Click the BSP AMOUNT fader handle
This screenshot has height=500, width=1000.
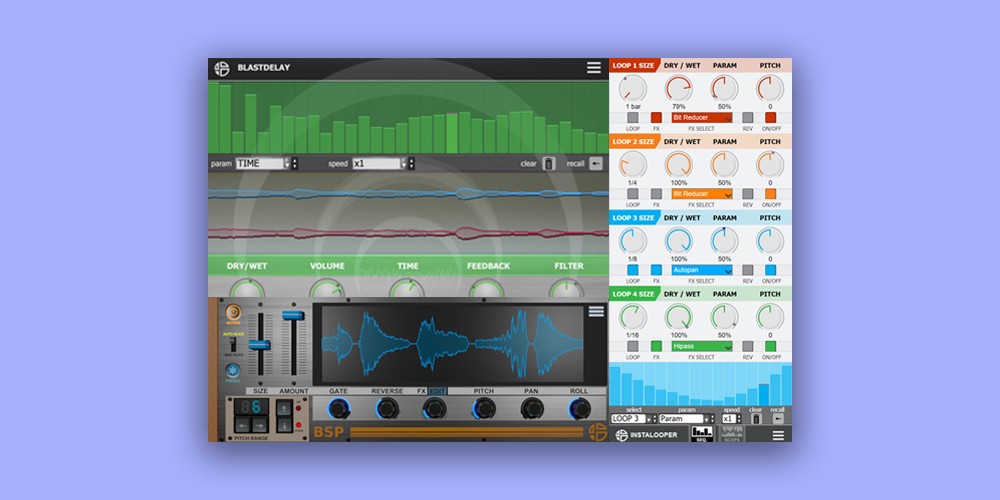point(293,315)
